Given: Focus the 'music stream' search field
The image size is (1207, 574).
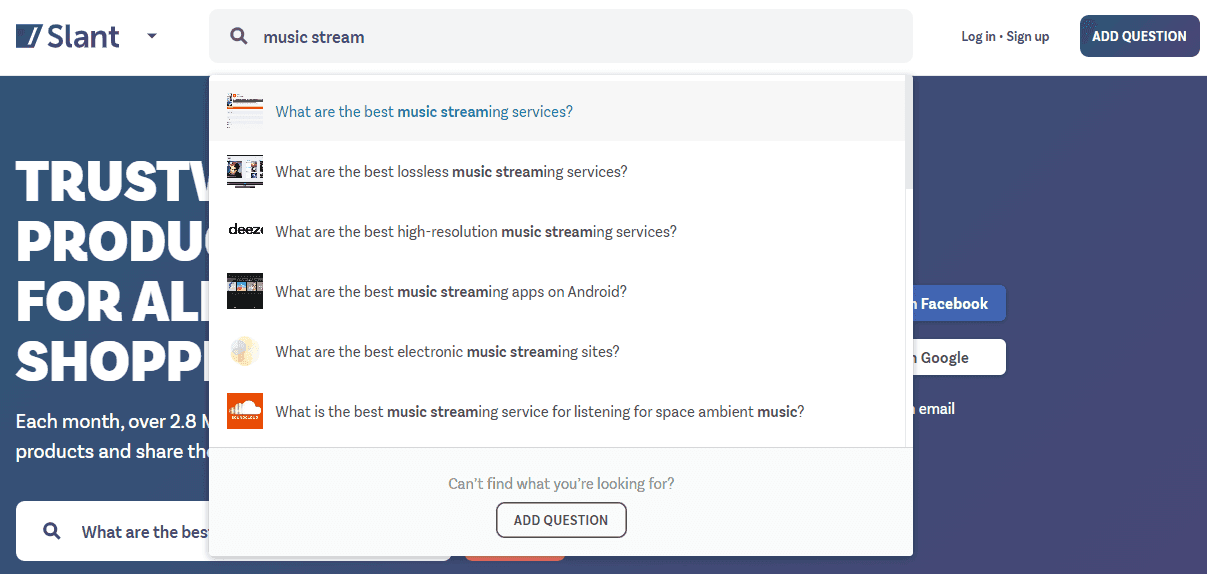Looking at the screenshot, I should [x=561, y=36].
